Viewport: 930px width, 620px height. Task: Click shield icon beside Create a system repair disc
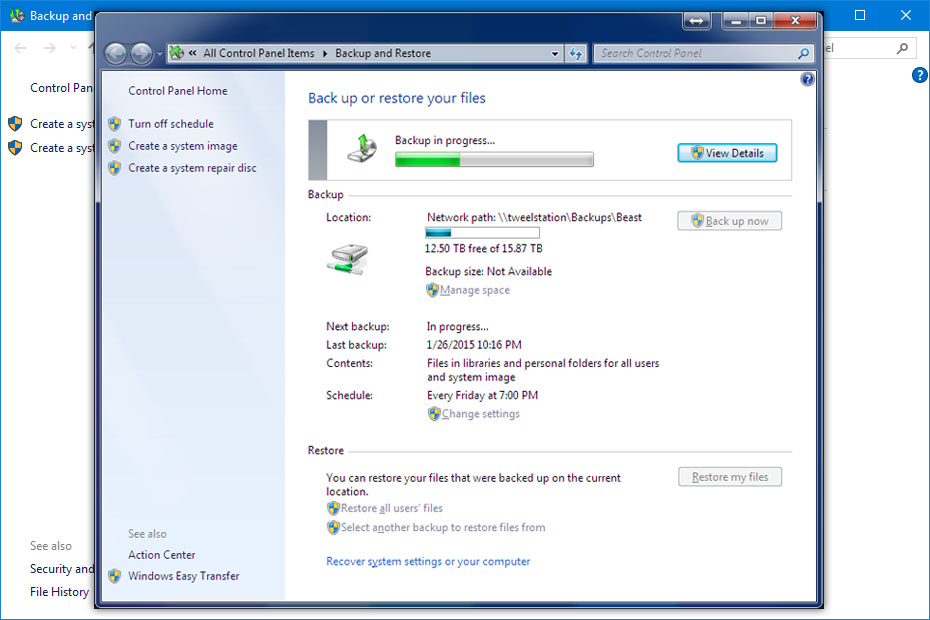click(x=114, y=168)
